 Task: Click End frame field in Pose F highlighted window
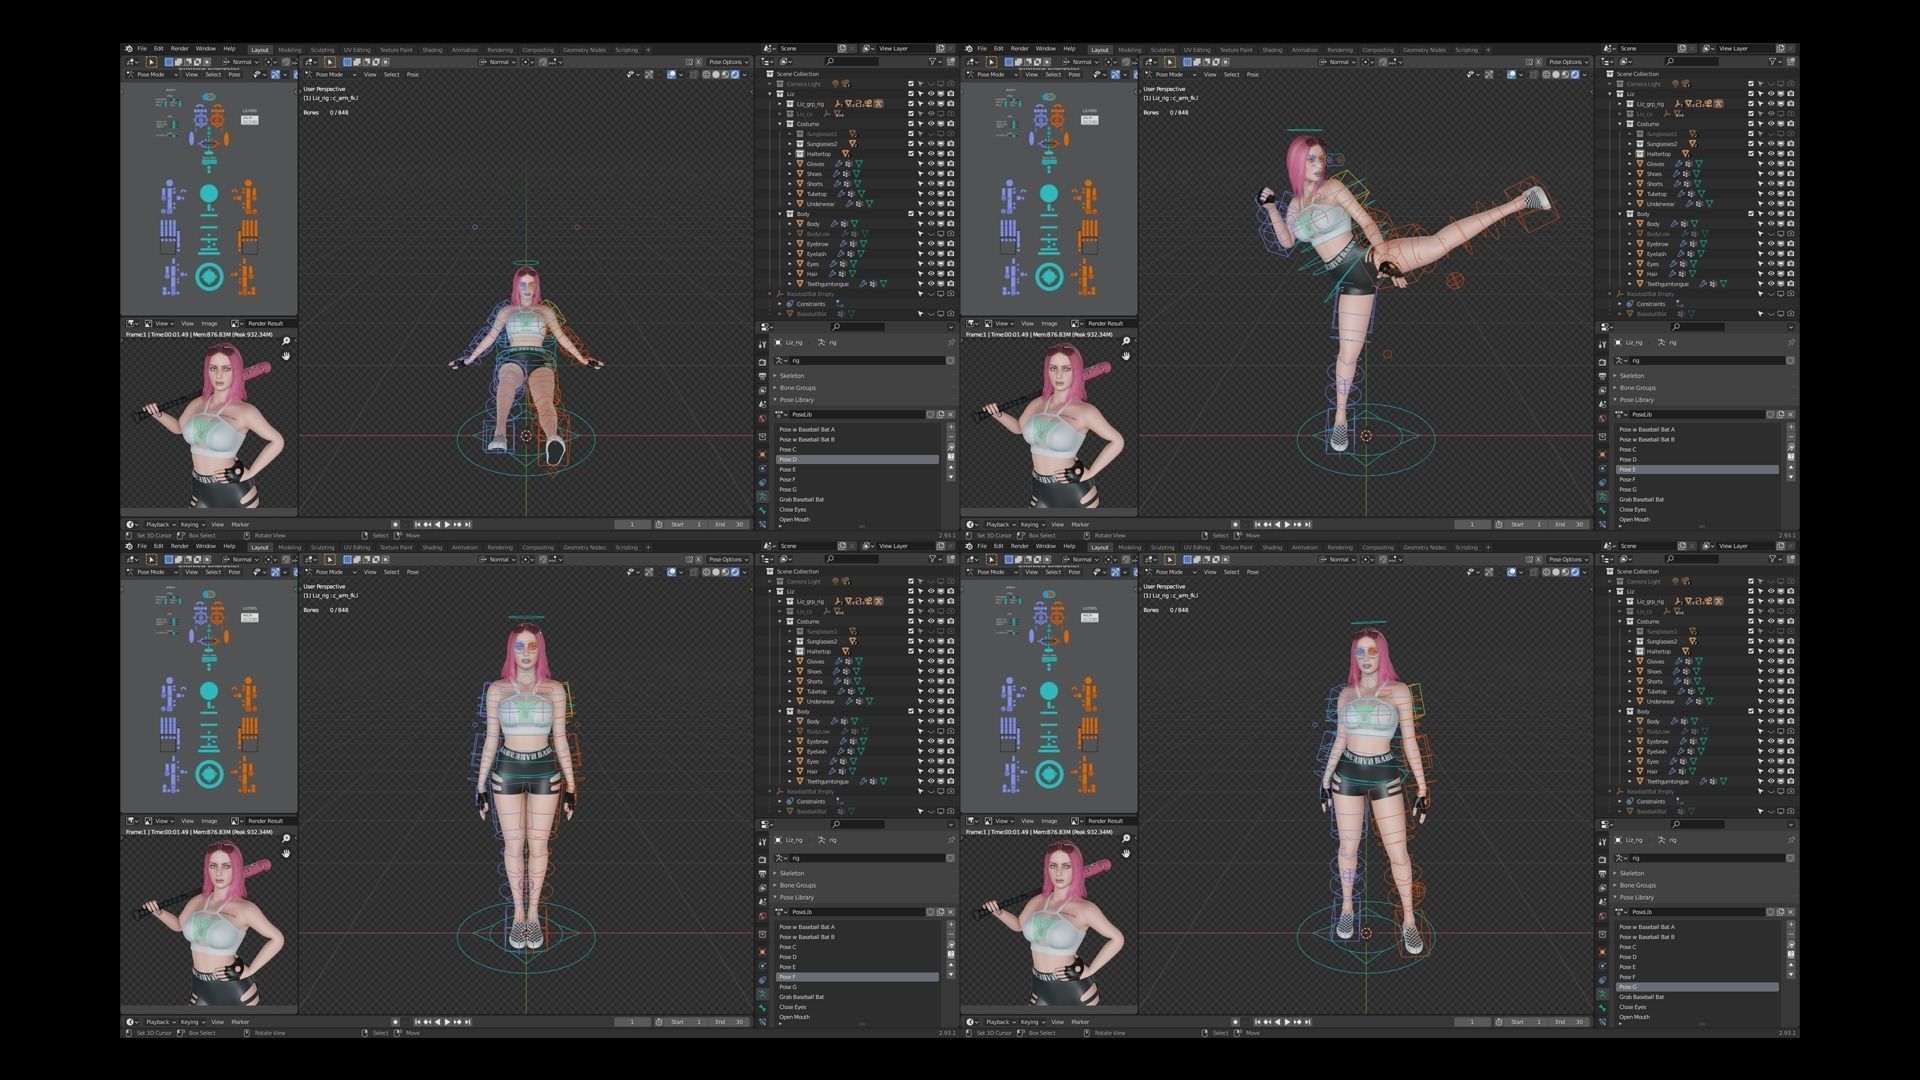[x=731, y=1022]
